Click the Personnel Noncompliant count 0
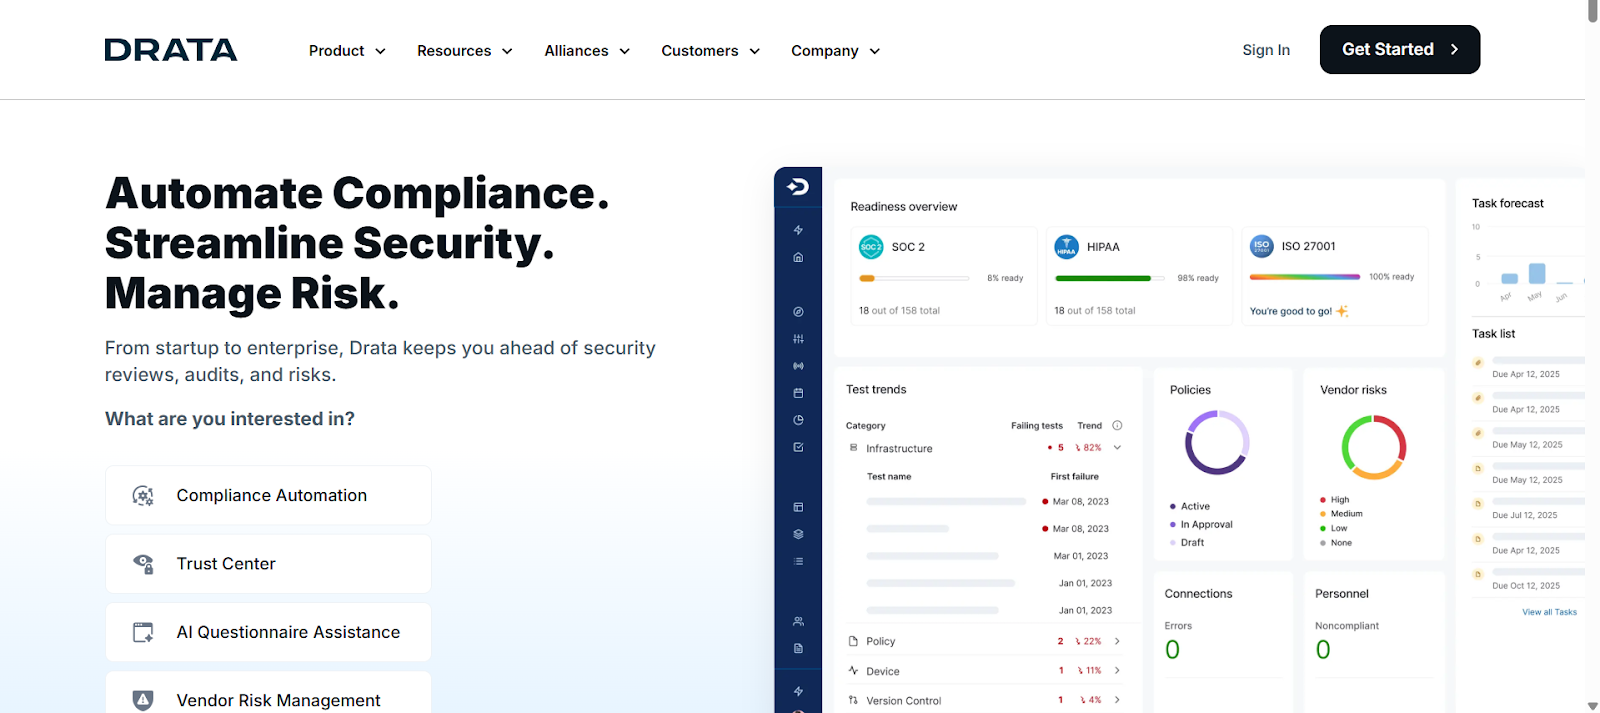This screenshot has height=713, width=1600. [1323, 650]
